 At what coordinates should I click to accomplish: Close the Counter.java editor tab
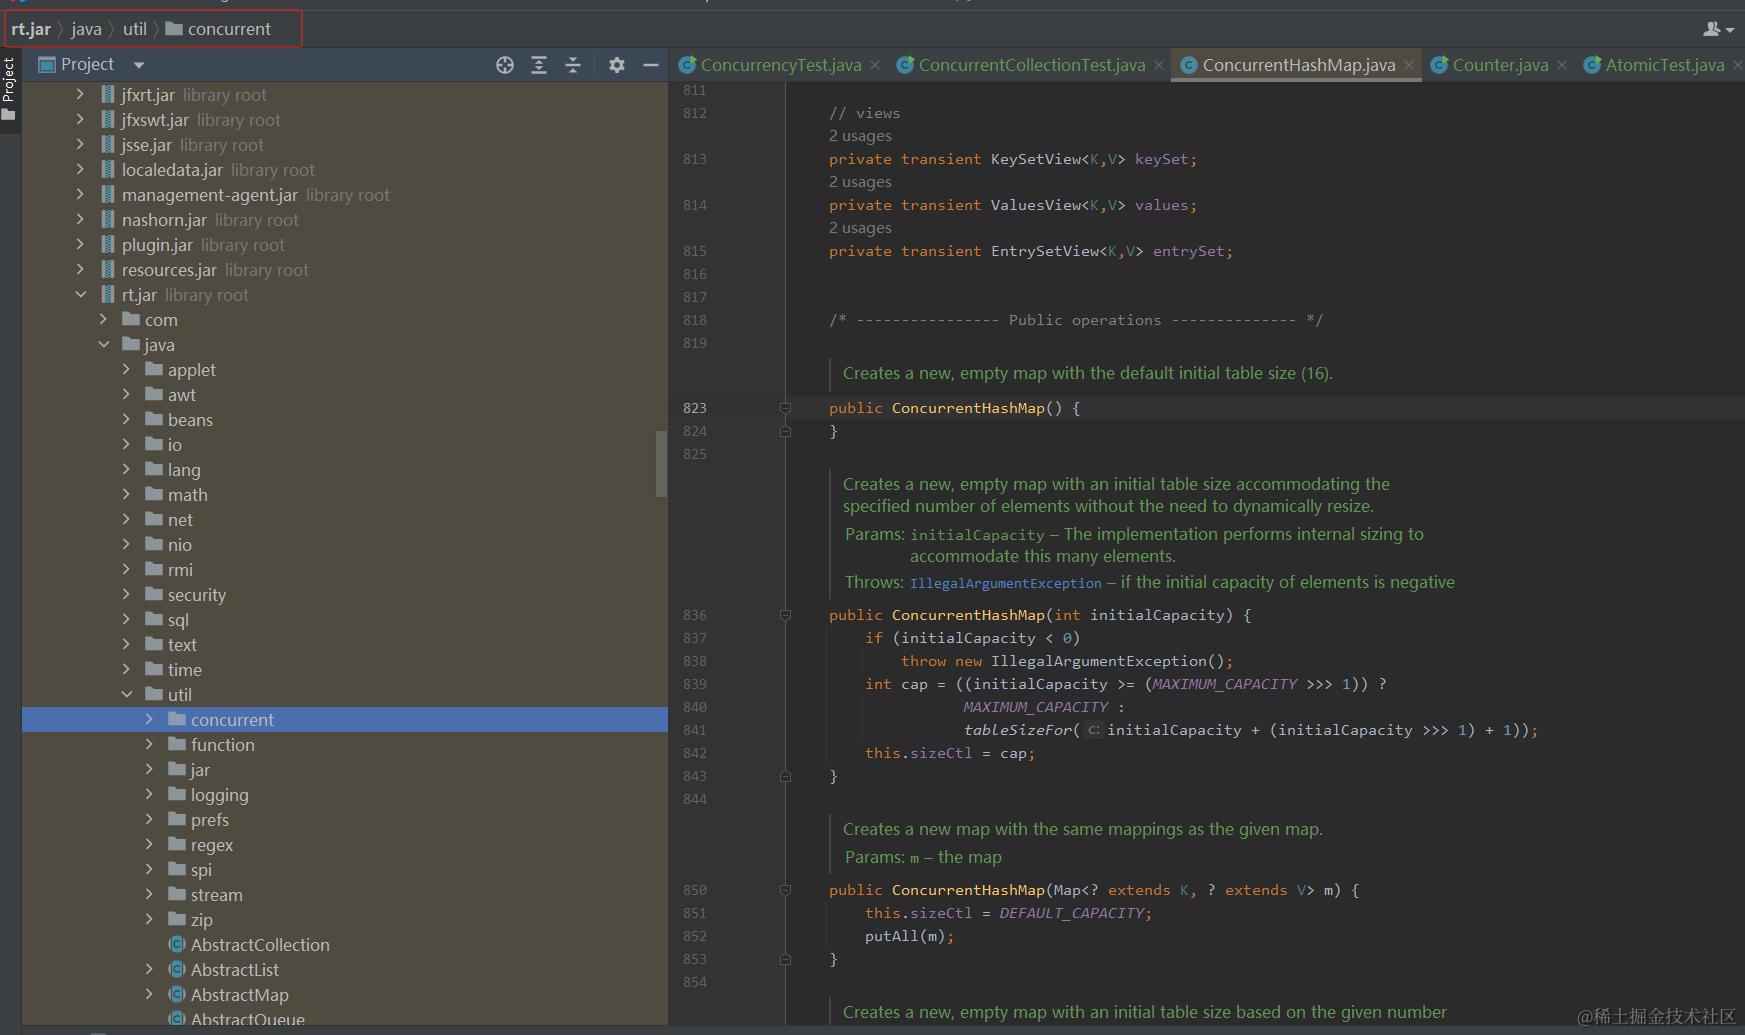point(1562,65)
